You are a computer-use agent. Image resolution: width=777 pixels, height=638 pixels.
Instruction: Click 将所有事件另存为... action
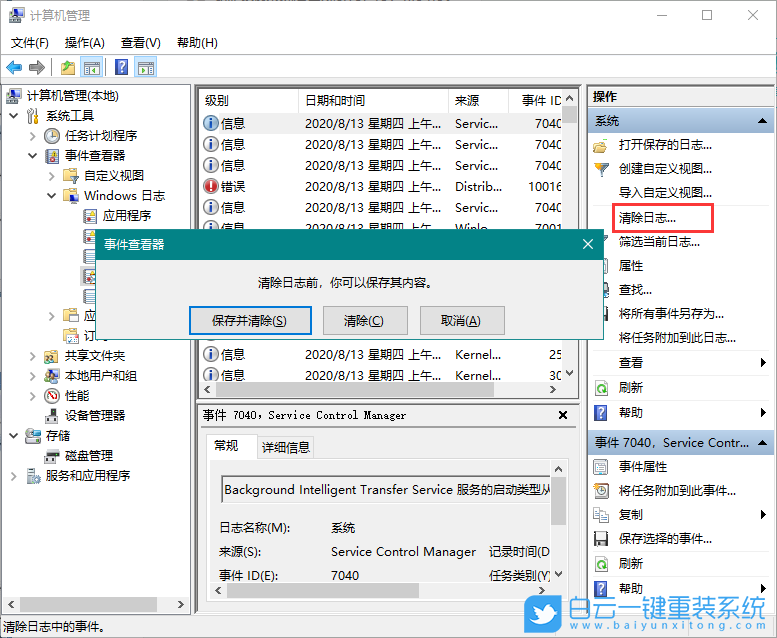pos(671,314)
